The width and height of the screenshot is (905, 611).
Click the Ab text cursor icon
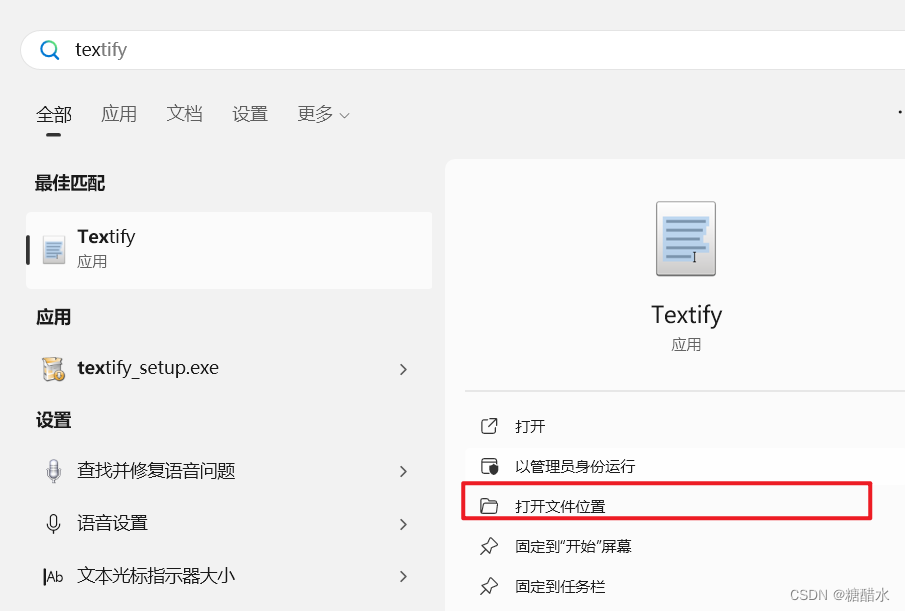point(53,576)
